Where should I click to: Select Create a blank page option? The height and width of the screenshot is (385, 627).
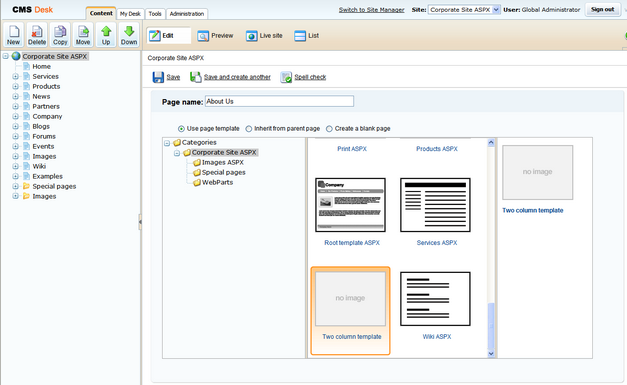(x=329, y=129)
